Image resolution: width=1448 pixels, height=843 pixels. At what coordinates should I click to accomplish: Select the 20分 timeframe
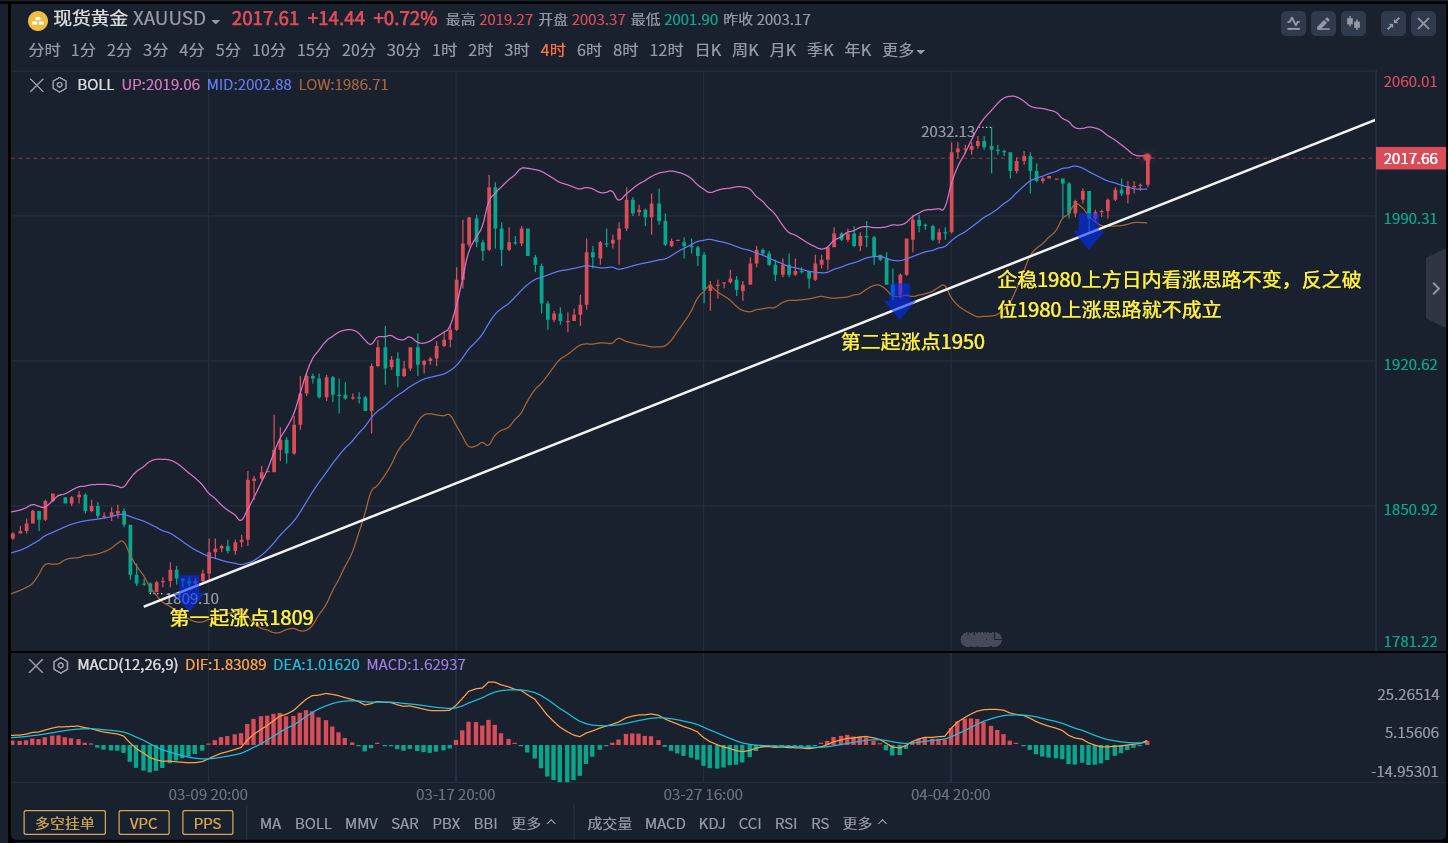(x=358, y=50)
